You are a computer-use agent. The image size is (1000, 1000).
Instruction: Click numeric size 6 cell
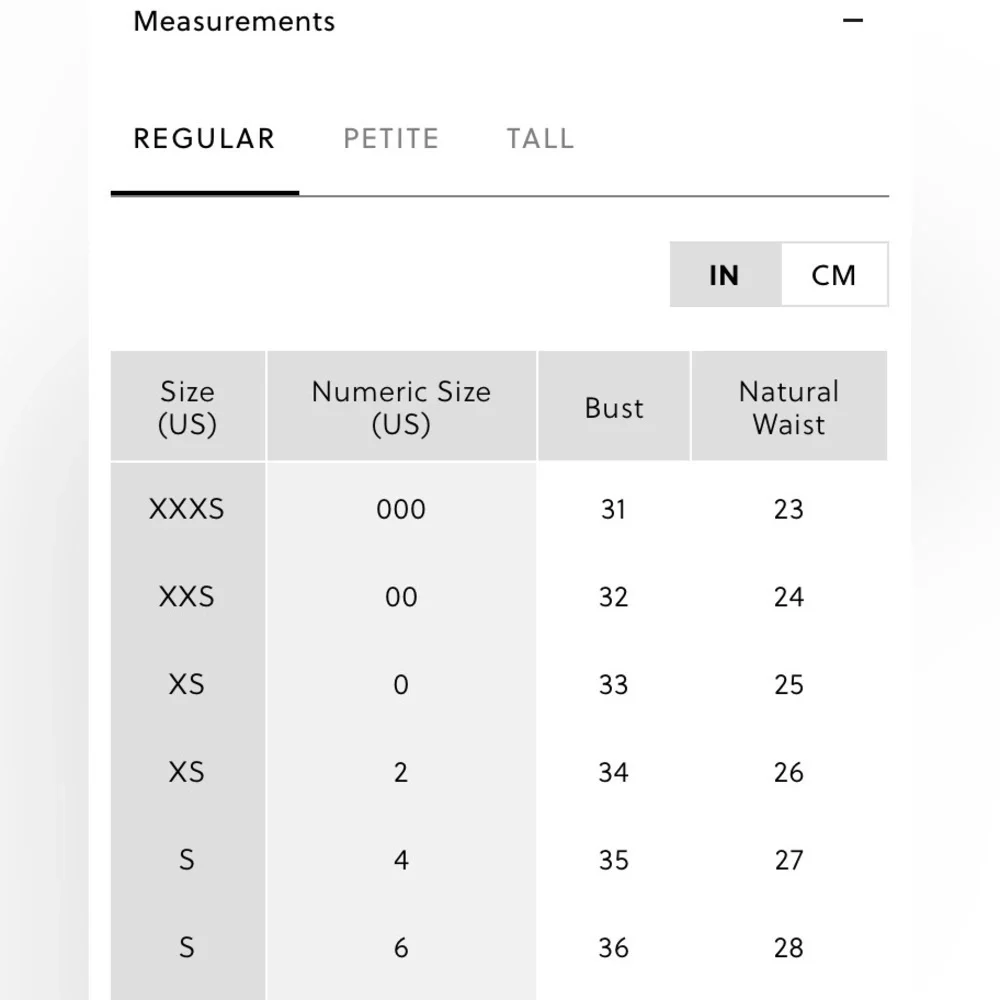[x=401, y=948]
